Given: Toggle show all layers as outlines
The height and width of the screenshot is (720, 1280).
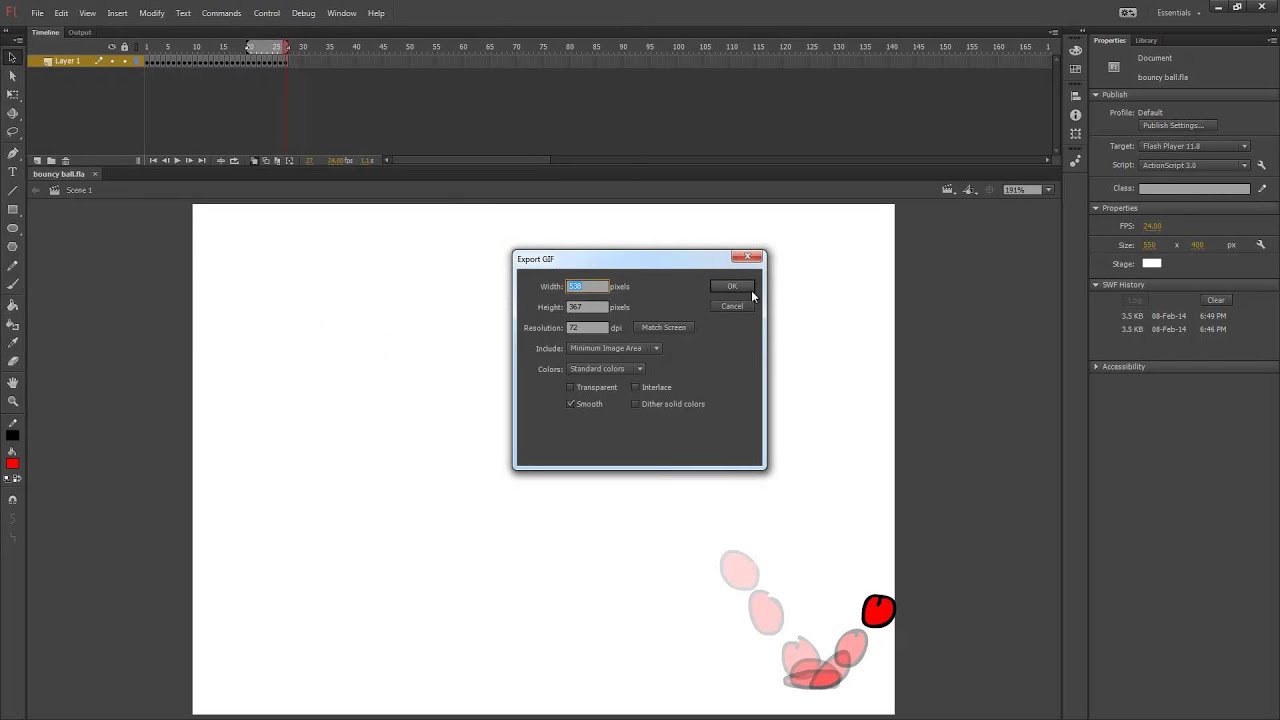Looking at the screenshot, I should [137, 47].
